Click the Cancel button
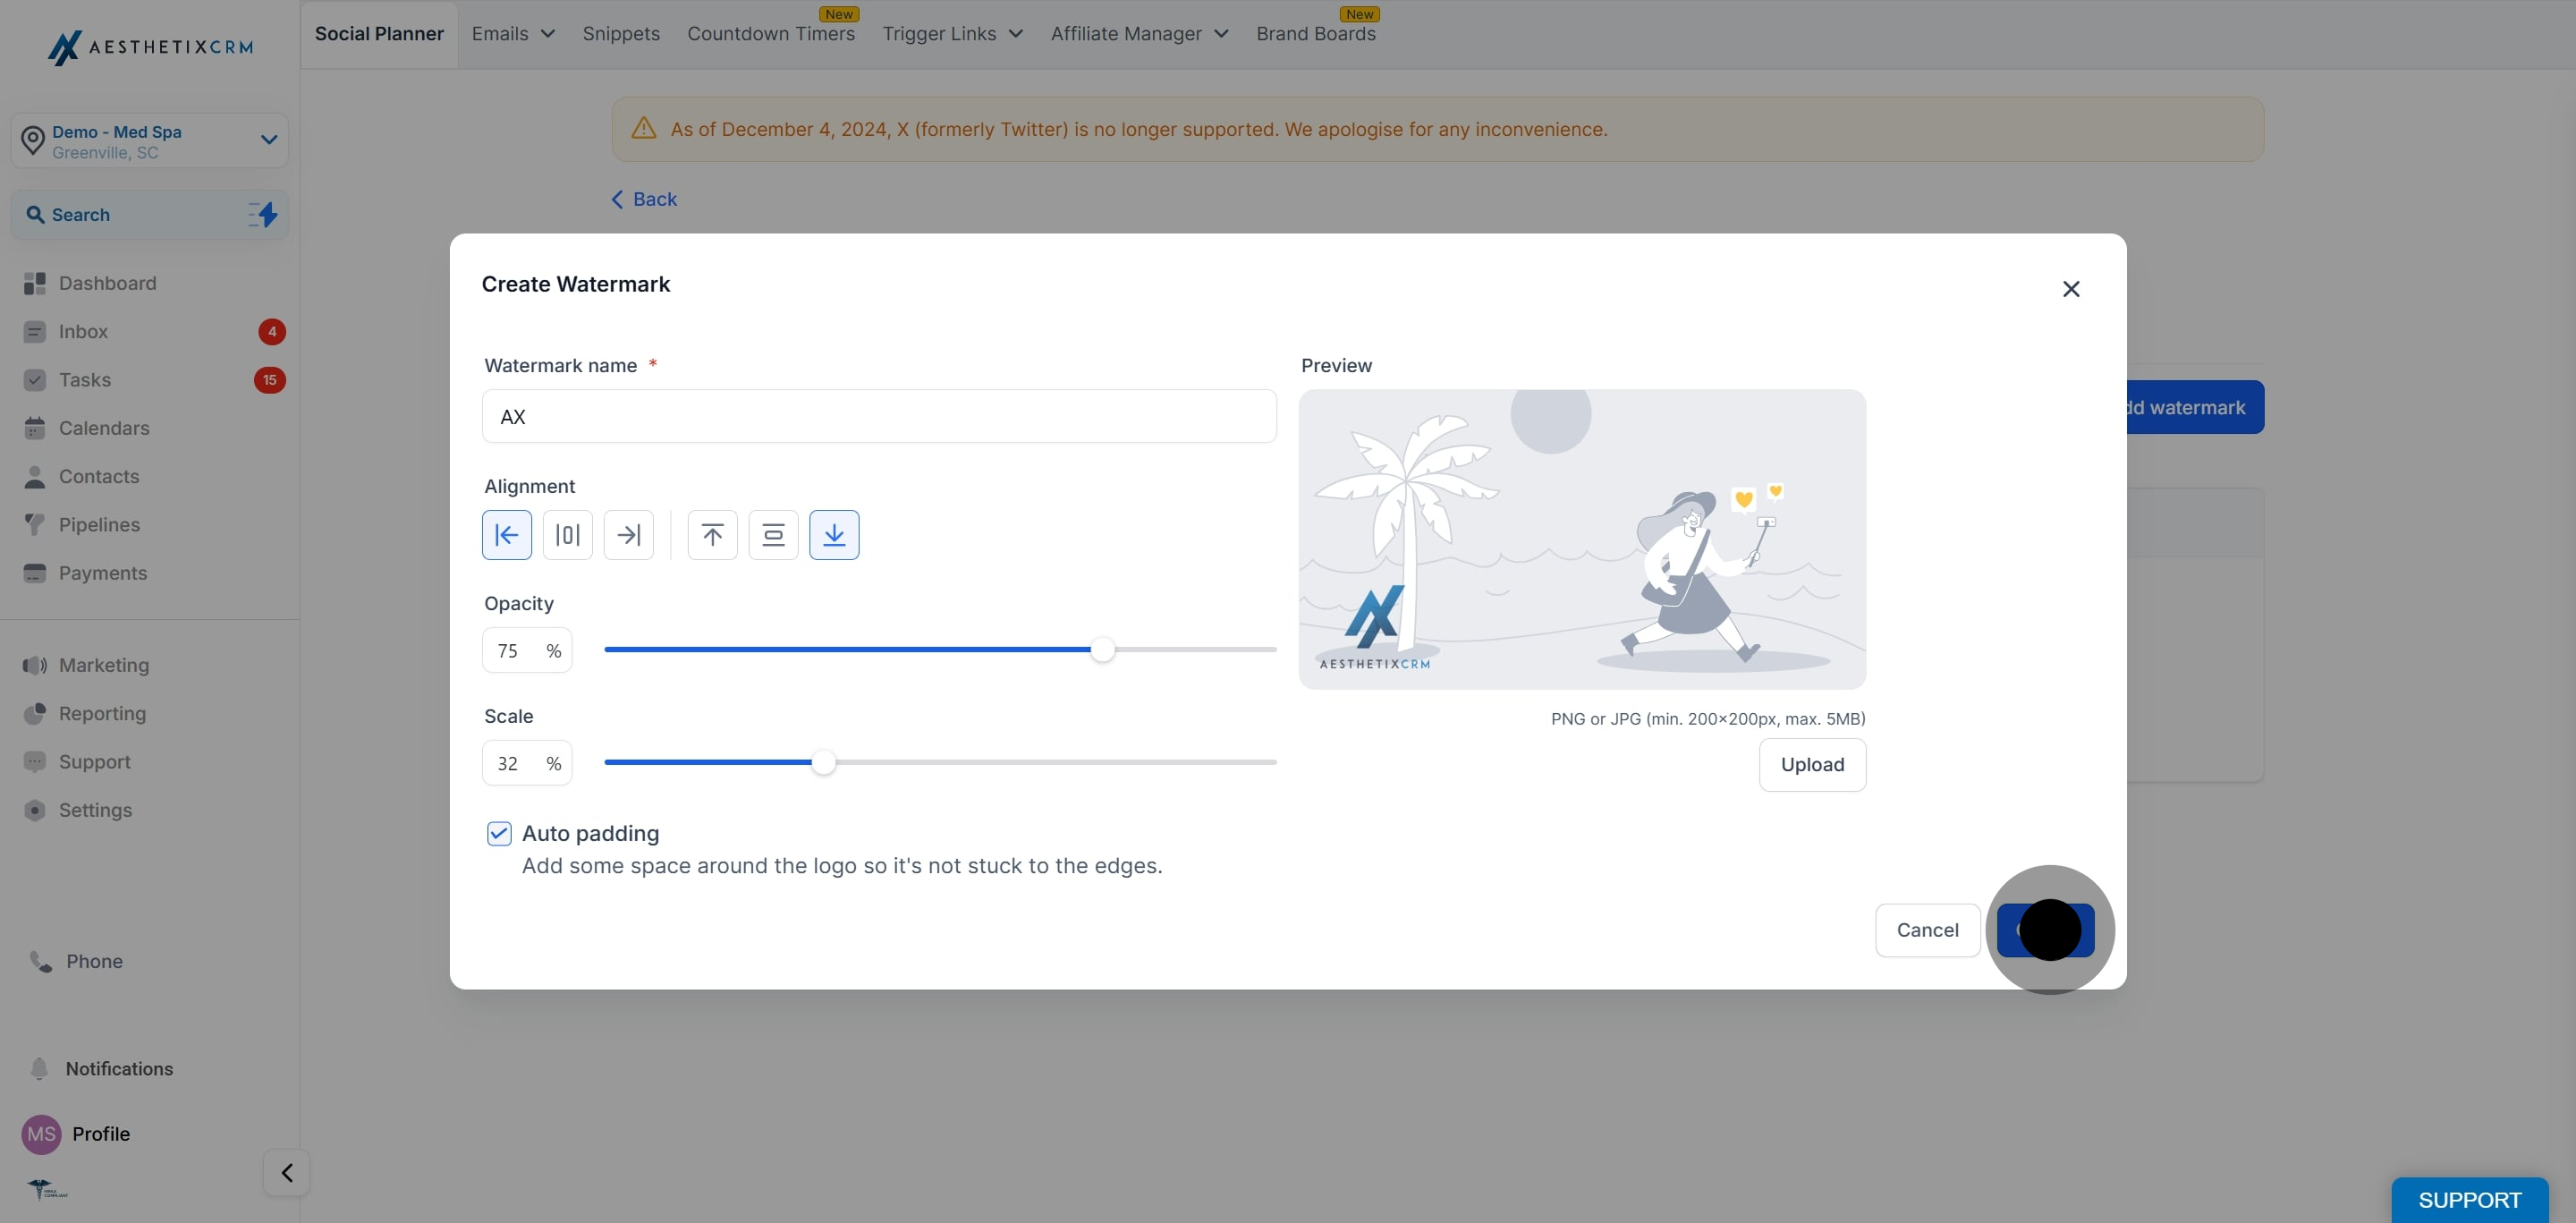Screen dimensions: 2576x1223 [1927, 930]
